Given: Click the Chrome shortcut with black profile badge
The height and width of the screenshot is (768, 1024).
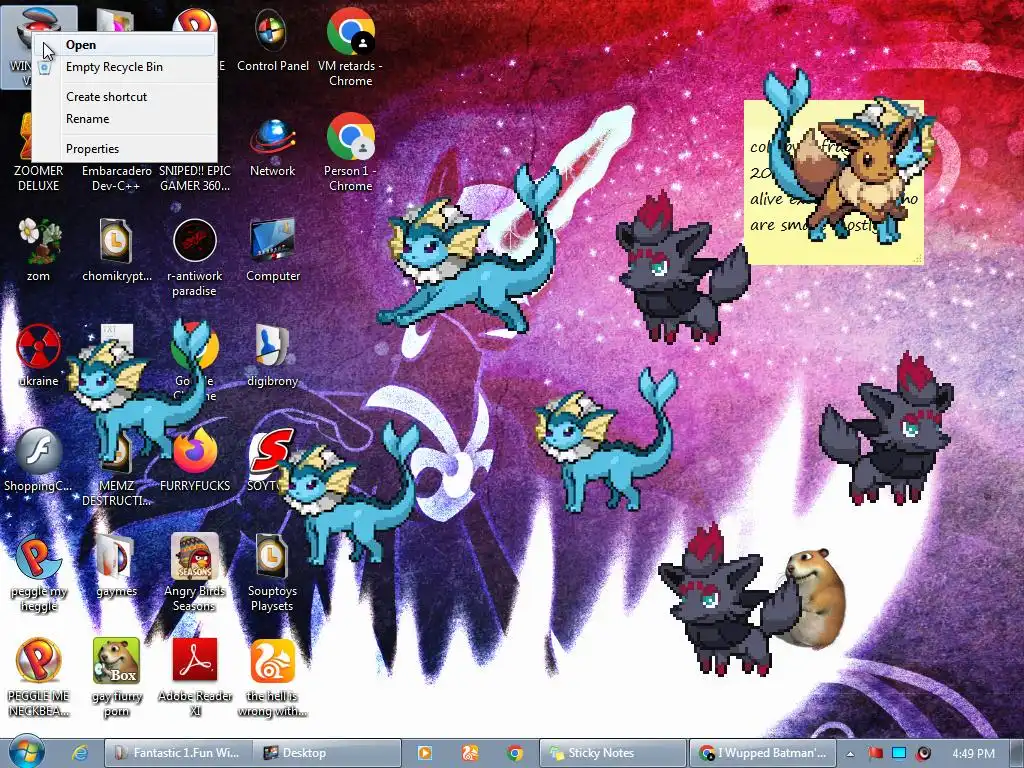Looking at the screenshot, I should point(350,48).
